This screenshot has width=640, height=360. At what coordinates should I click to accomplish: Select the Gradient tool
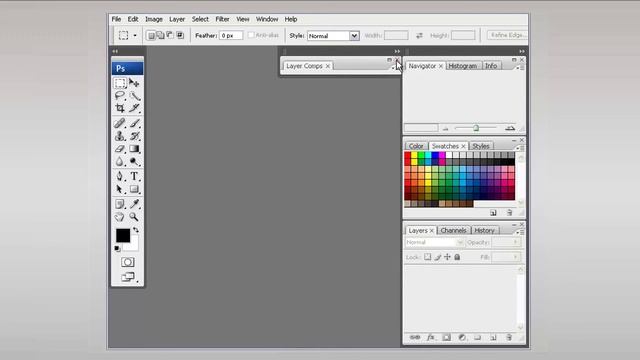click(134, 149)
